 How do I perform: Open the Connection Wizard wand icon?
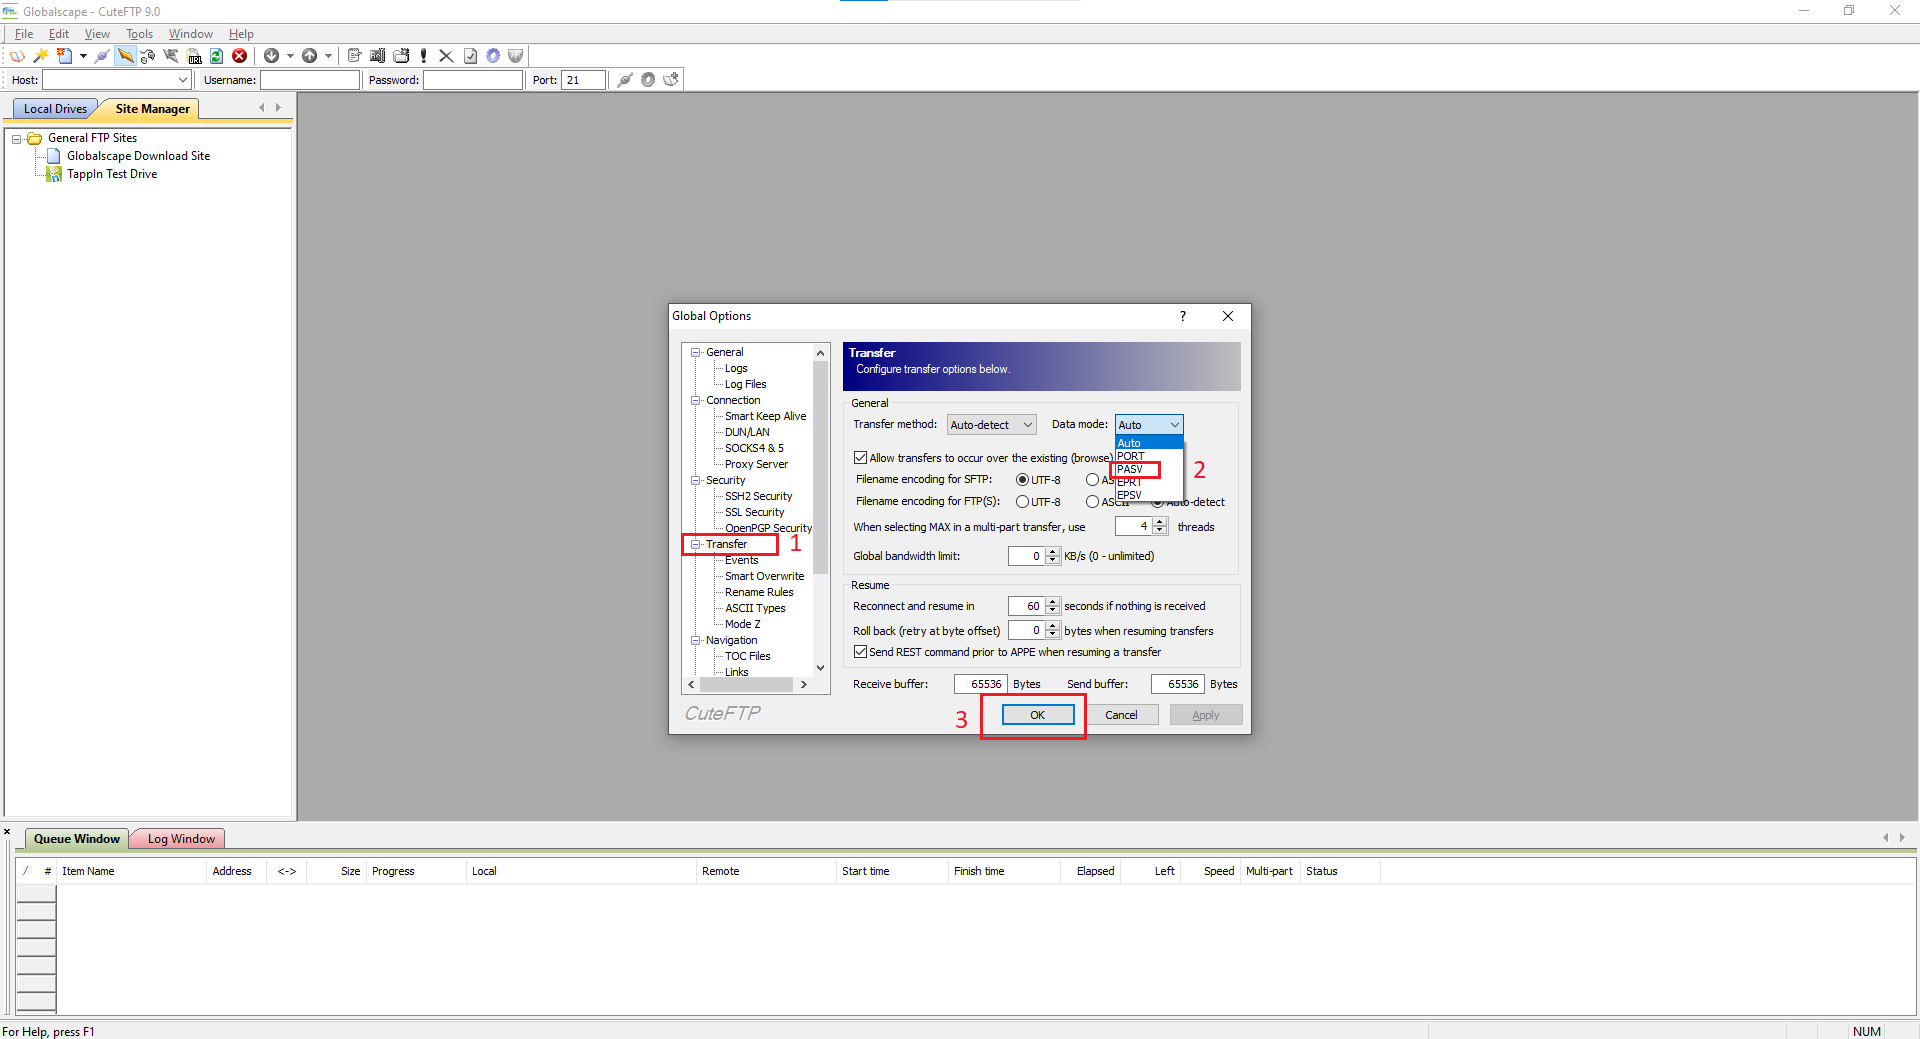point(41,56)
